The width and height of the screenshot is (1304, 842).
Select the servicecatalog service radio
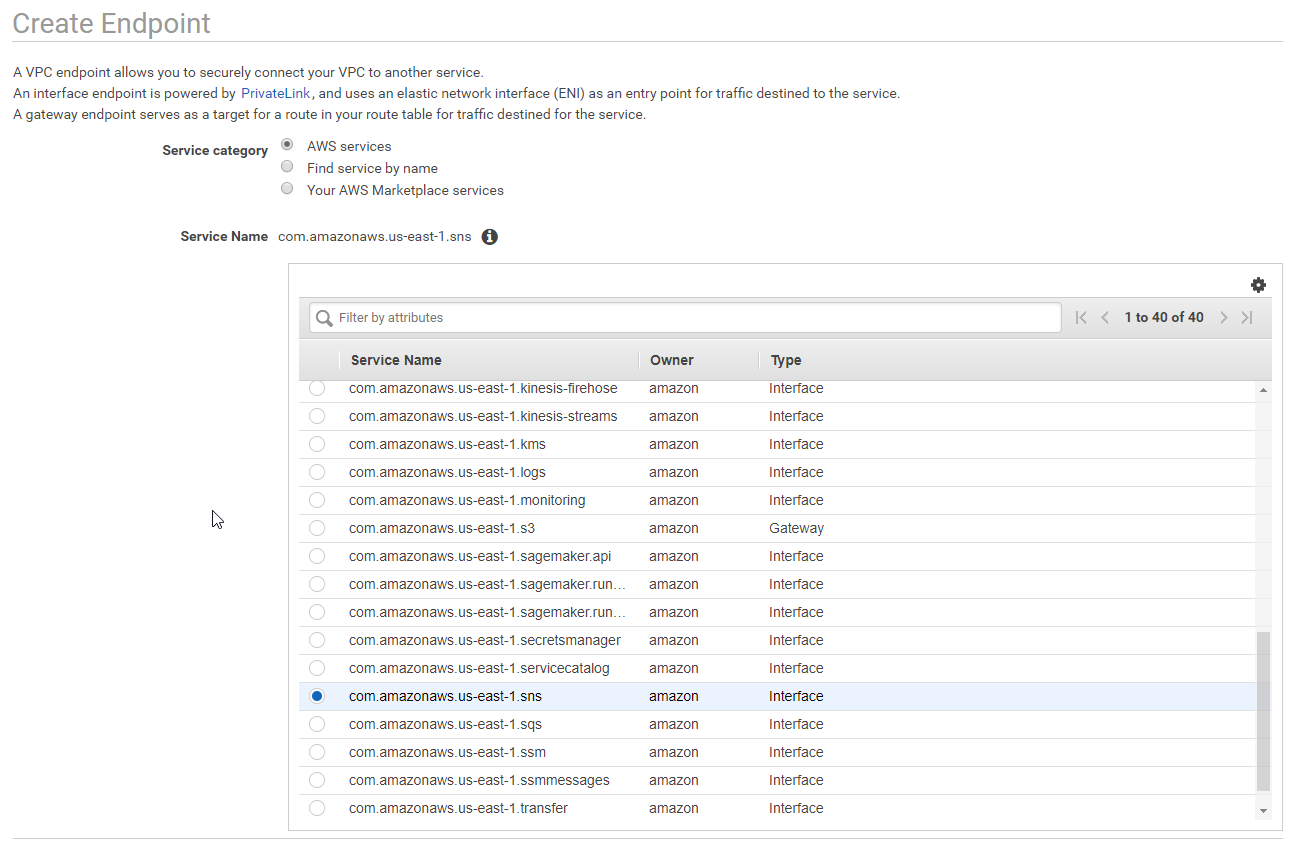(317, 668)
